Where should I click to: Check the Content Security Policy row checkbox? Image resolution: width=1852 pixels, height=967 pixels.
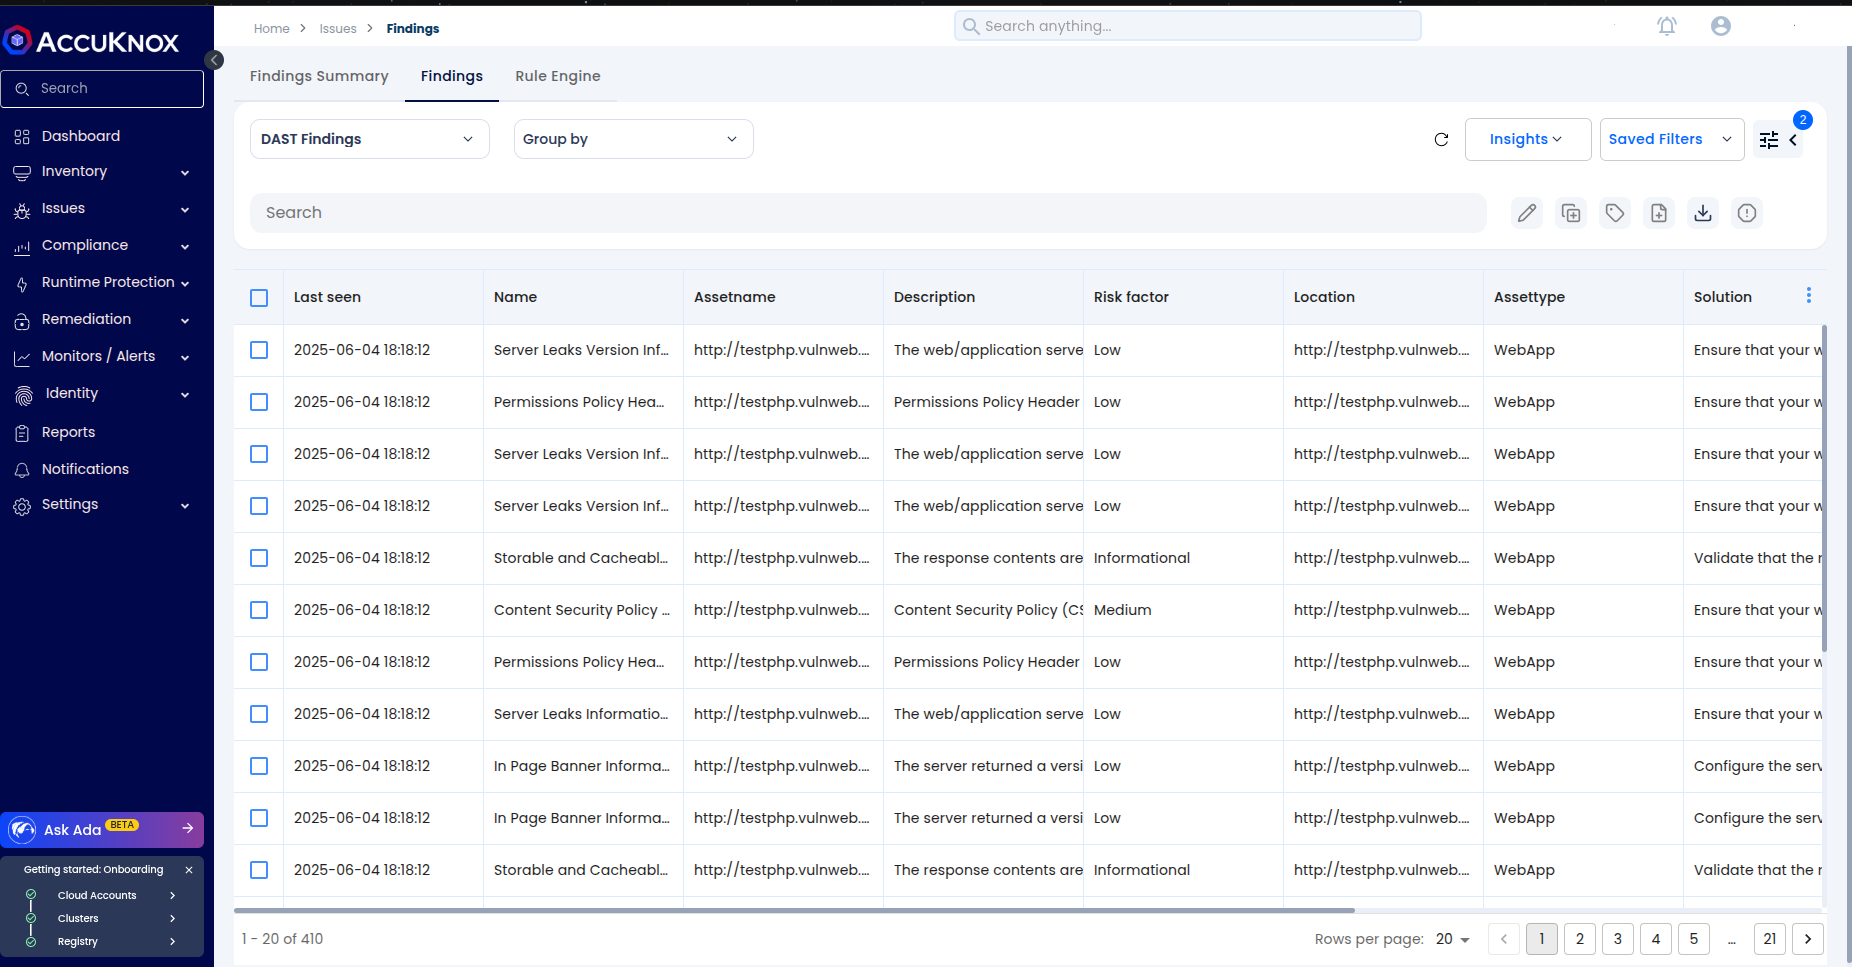[x=259, y=610]
